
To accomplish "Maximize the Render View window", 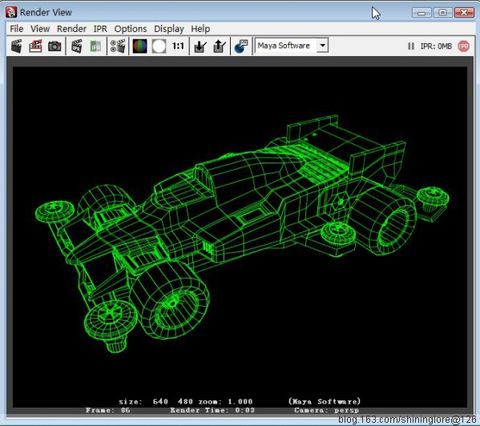I will point(443,13).
